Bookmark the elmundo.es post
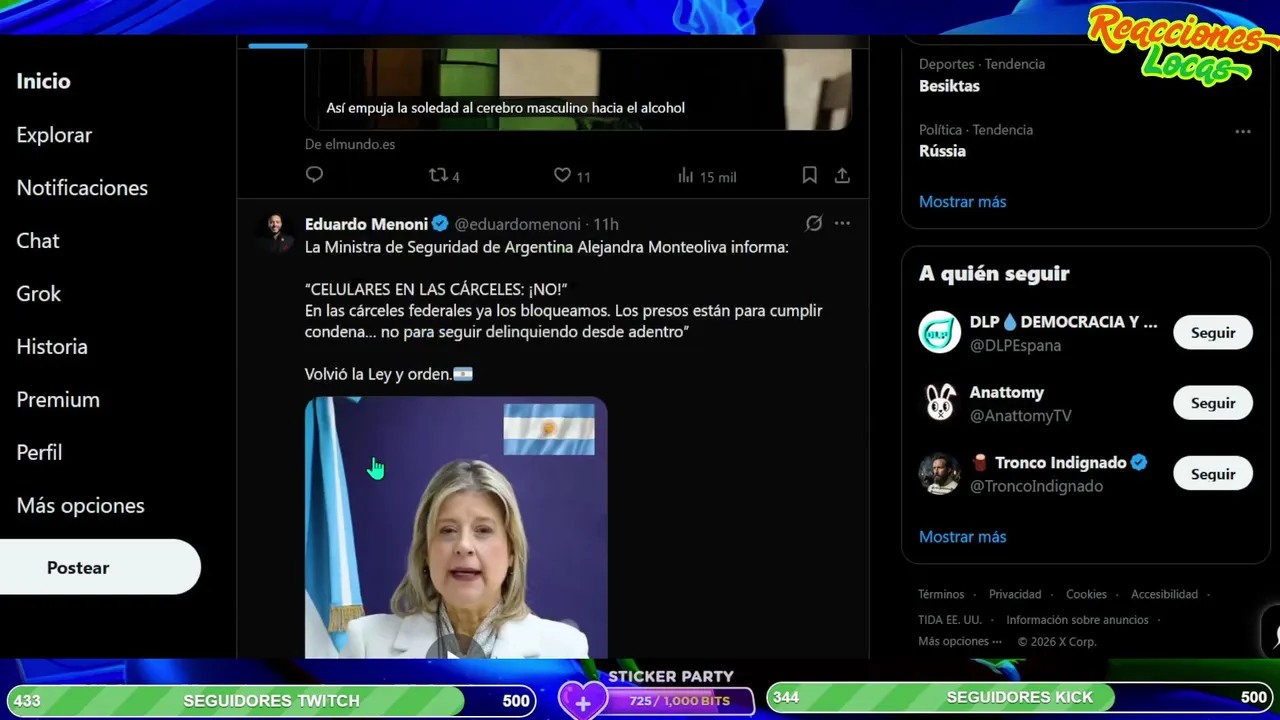Viewport: 1280px width, 720px height. (x=809, y=175)
